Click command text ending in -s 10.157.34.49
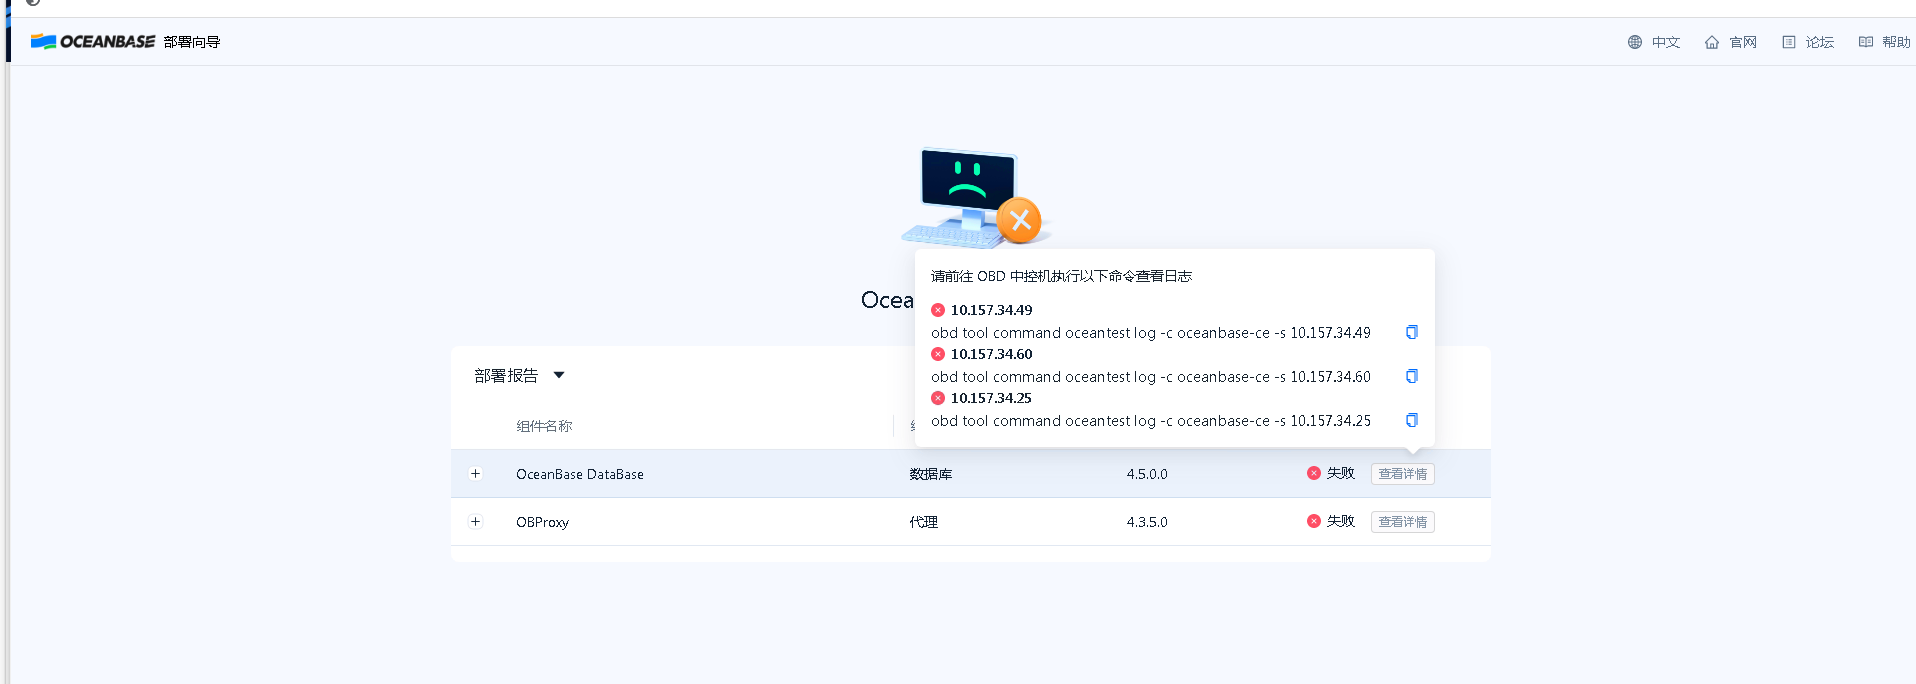This screenshot has width=1916, height=684. pyautogui.click(x=1151, y=333)
